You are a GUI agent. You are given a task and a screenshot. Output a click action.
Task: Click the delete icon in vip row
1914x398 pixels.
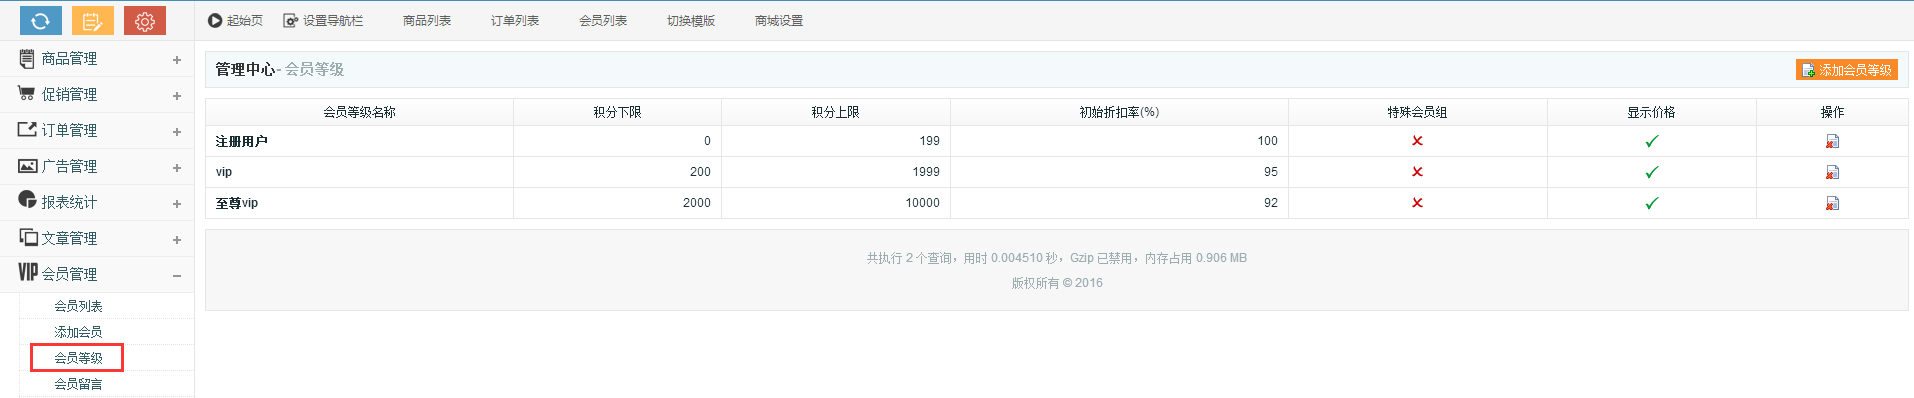coord(1832,172)
